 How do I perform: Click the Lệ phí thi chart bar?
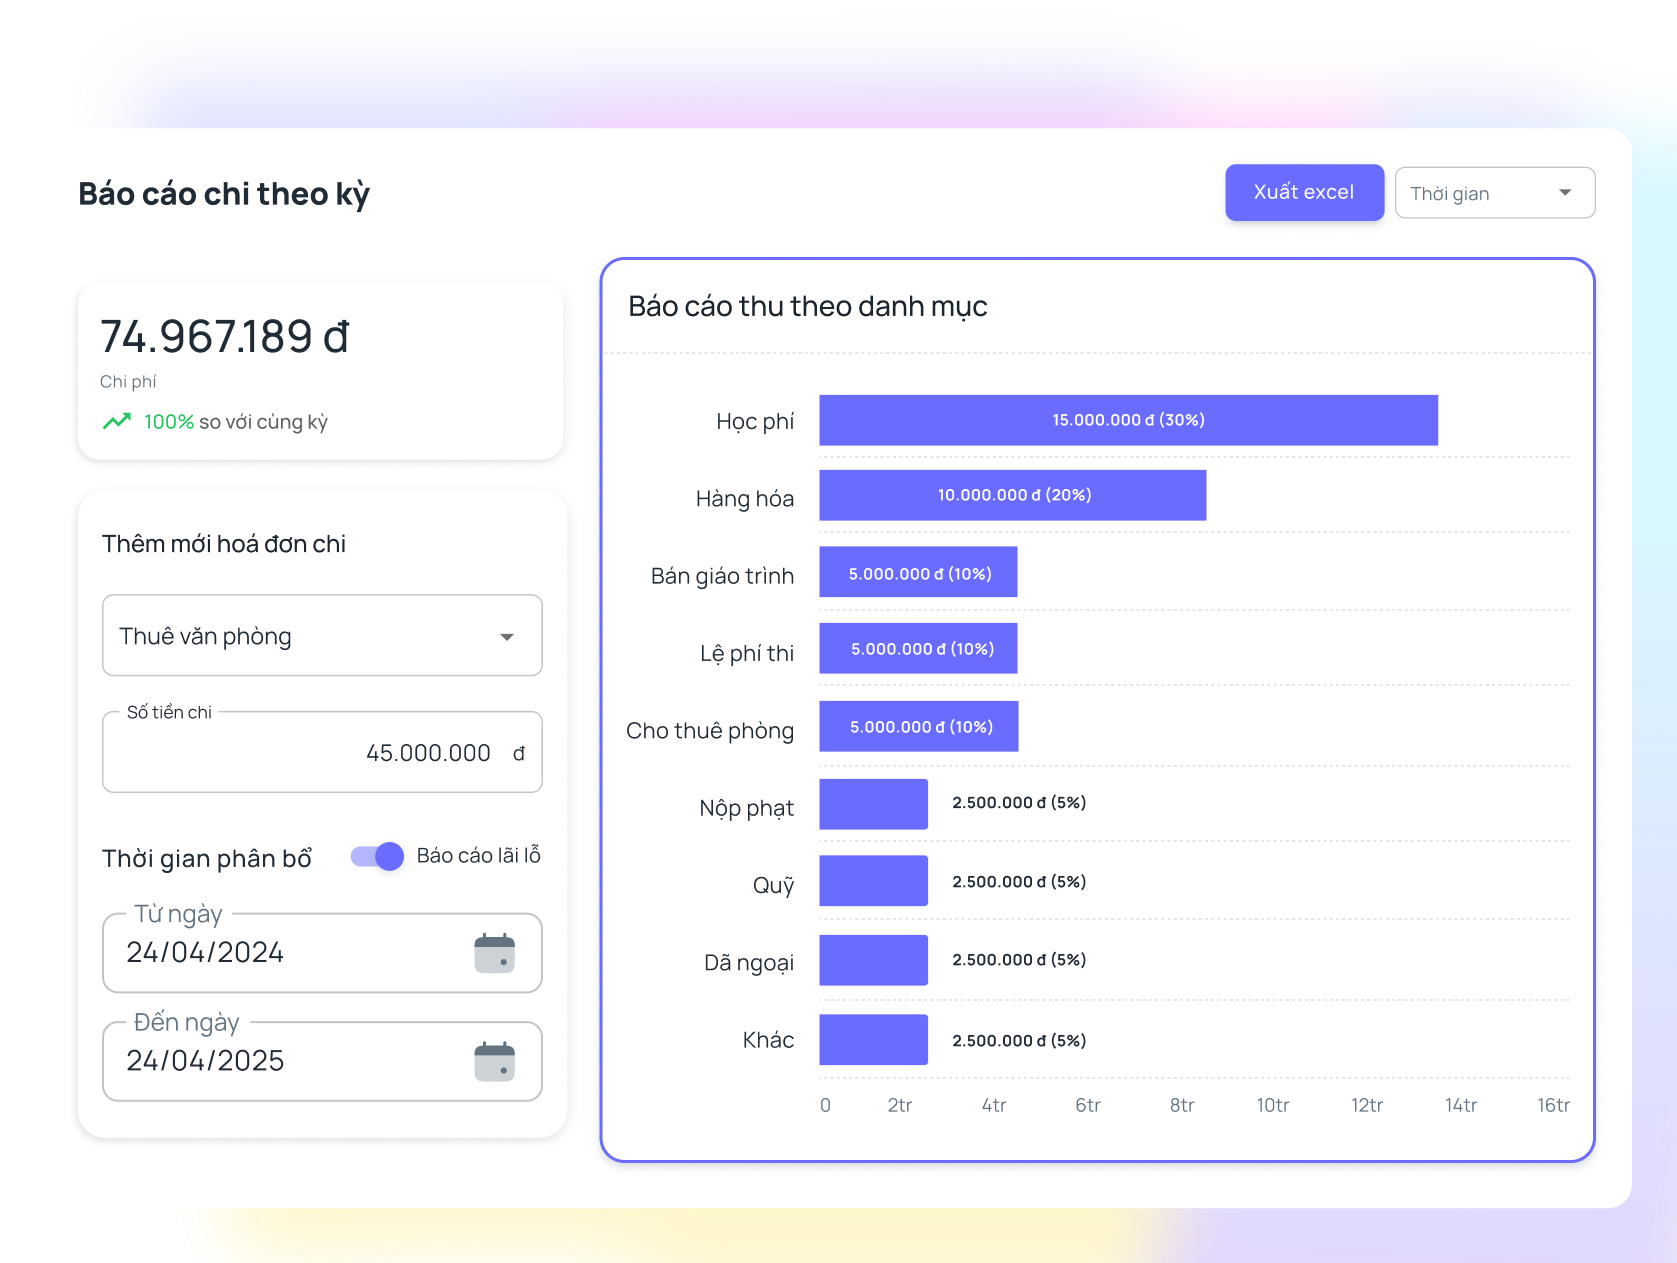[x=918, y=648]
